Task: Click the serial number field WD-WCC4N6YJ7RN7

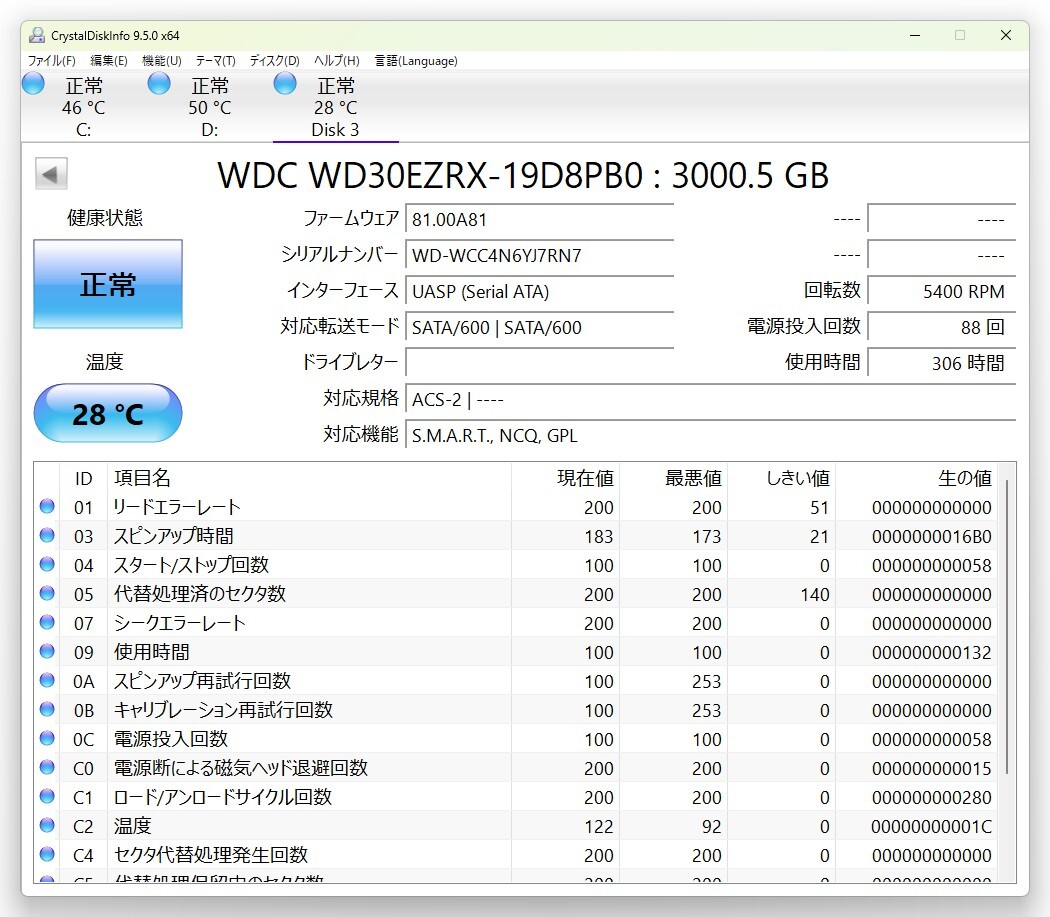Action: click(539, 255)
